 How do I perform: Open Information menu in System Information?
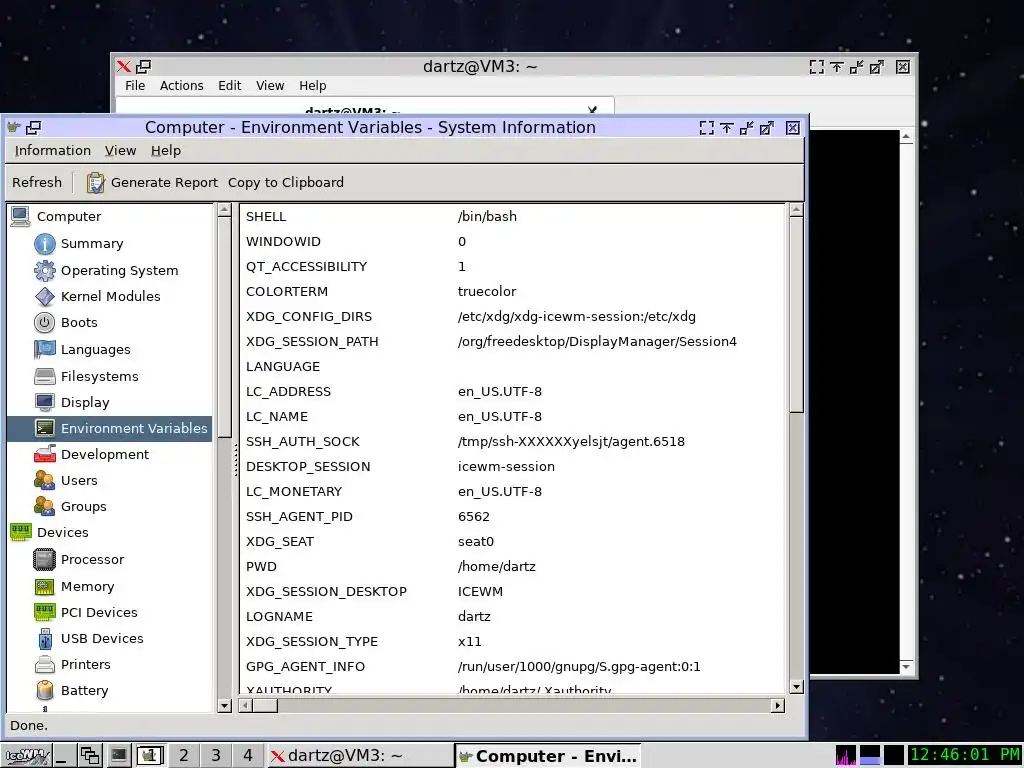pyautogui.click(x=53, y=151)
